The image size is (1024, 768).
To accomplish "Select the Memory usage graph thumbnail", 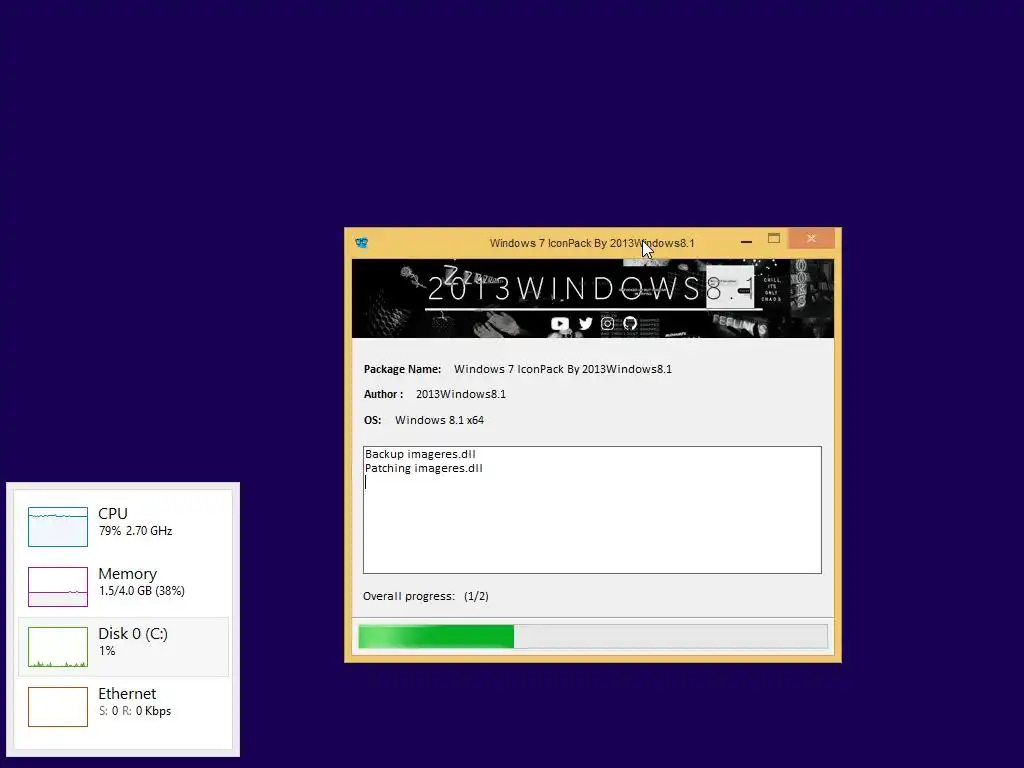I will tap(58, 586).
